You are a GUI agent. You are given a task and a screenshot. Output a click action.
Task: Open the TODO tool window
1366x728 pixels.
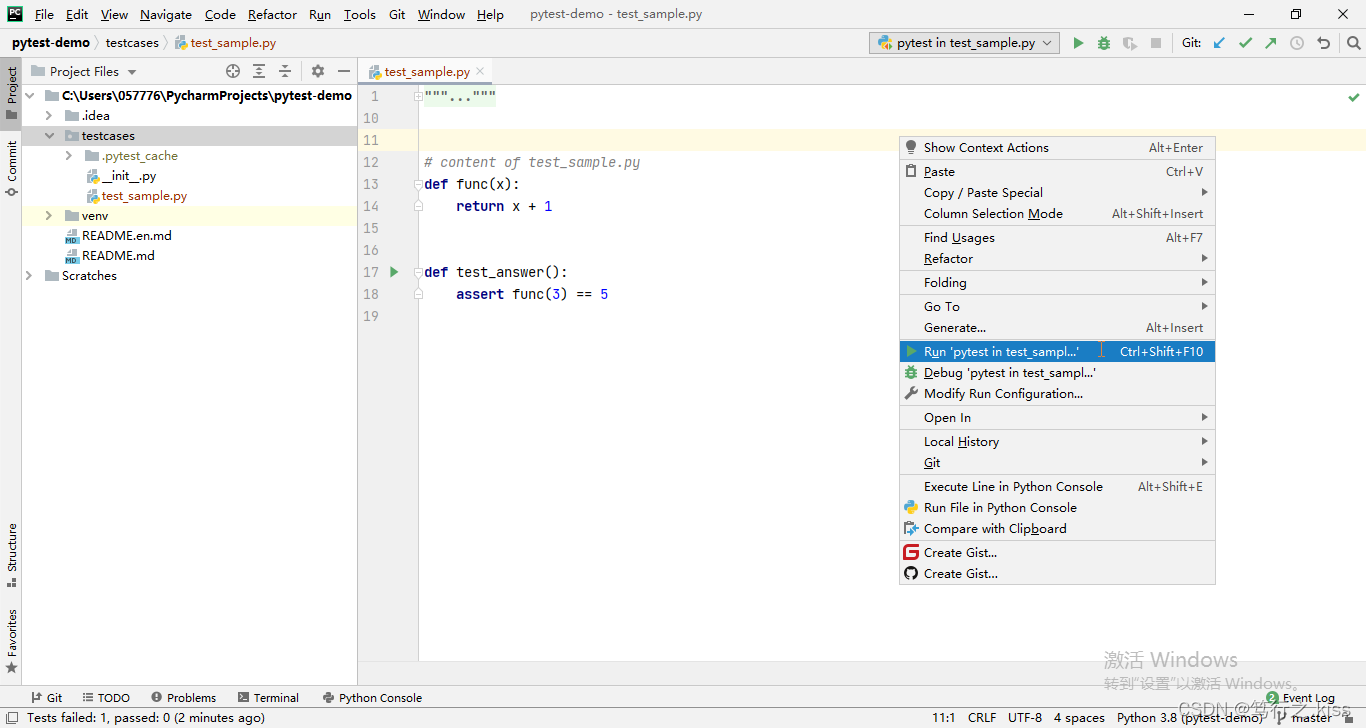(x=106, y=697)
